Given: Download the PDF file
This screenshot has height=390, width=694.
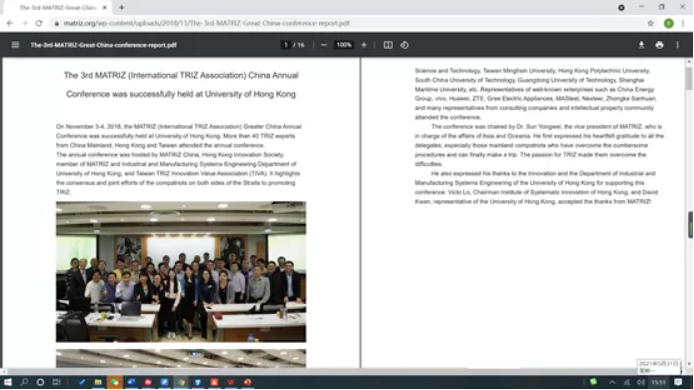Looking at the screenshot, I should pyautogui.click(x=641, y=45).
